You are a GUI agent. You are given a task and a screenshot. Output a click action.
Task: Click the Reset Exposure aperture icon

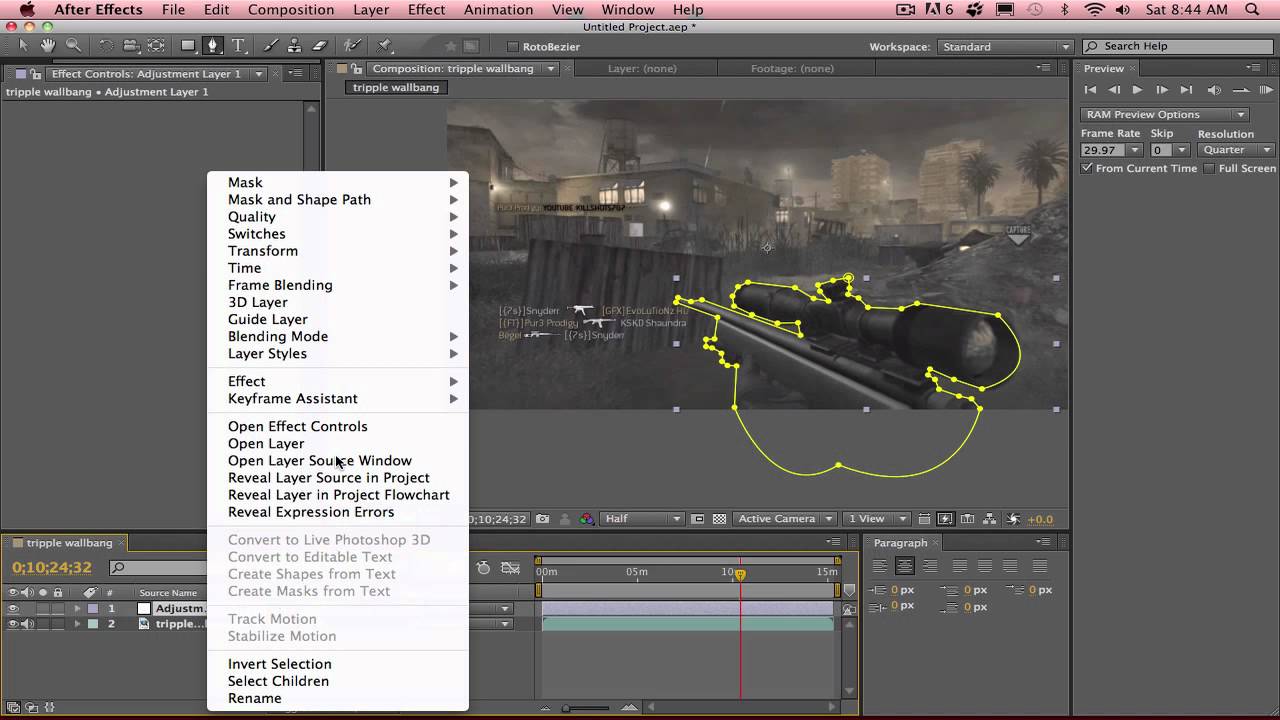(x=1013, y=519)
